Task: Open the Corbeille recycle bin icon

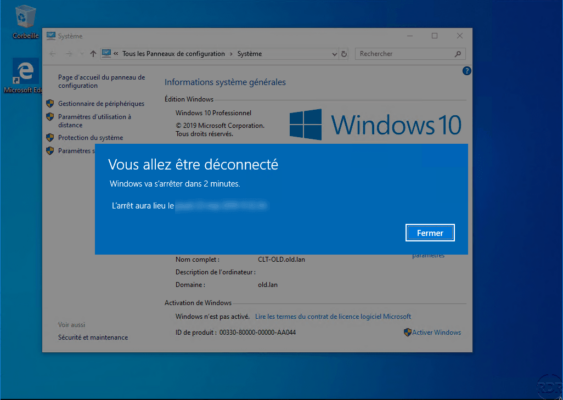Action: (25, 22)
